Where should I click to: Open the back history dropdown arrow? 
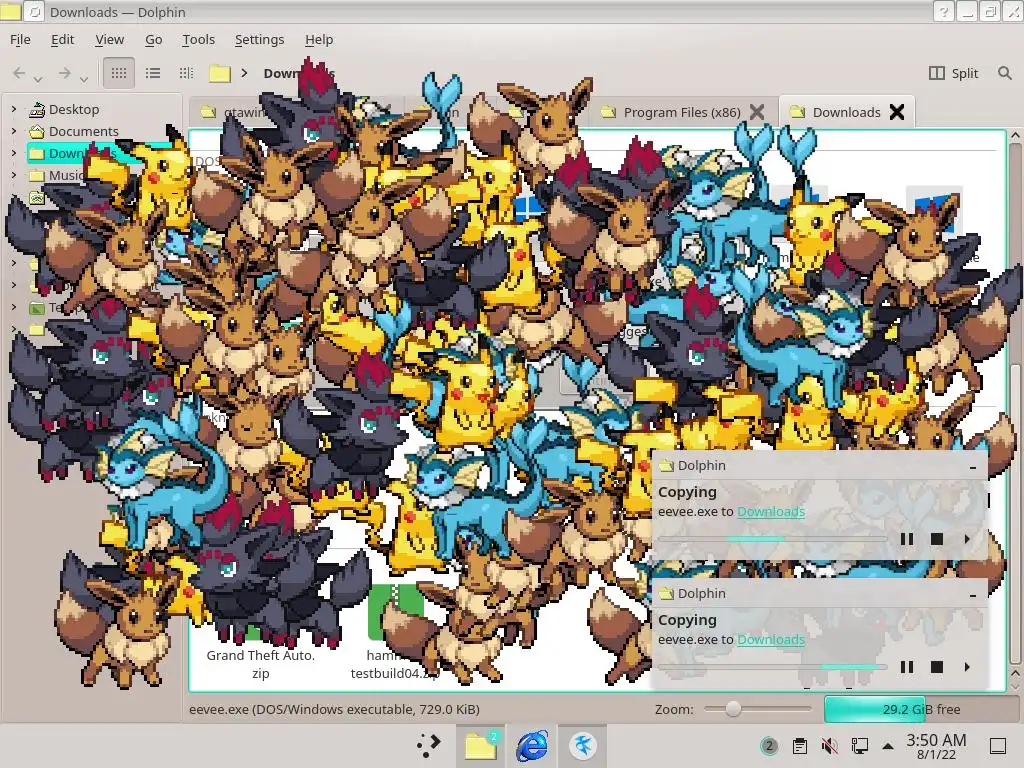click(x=38, y=79)
